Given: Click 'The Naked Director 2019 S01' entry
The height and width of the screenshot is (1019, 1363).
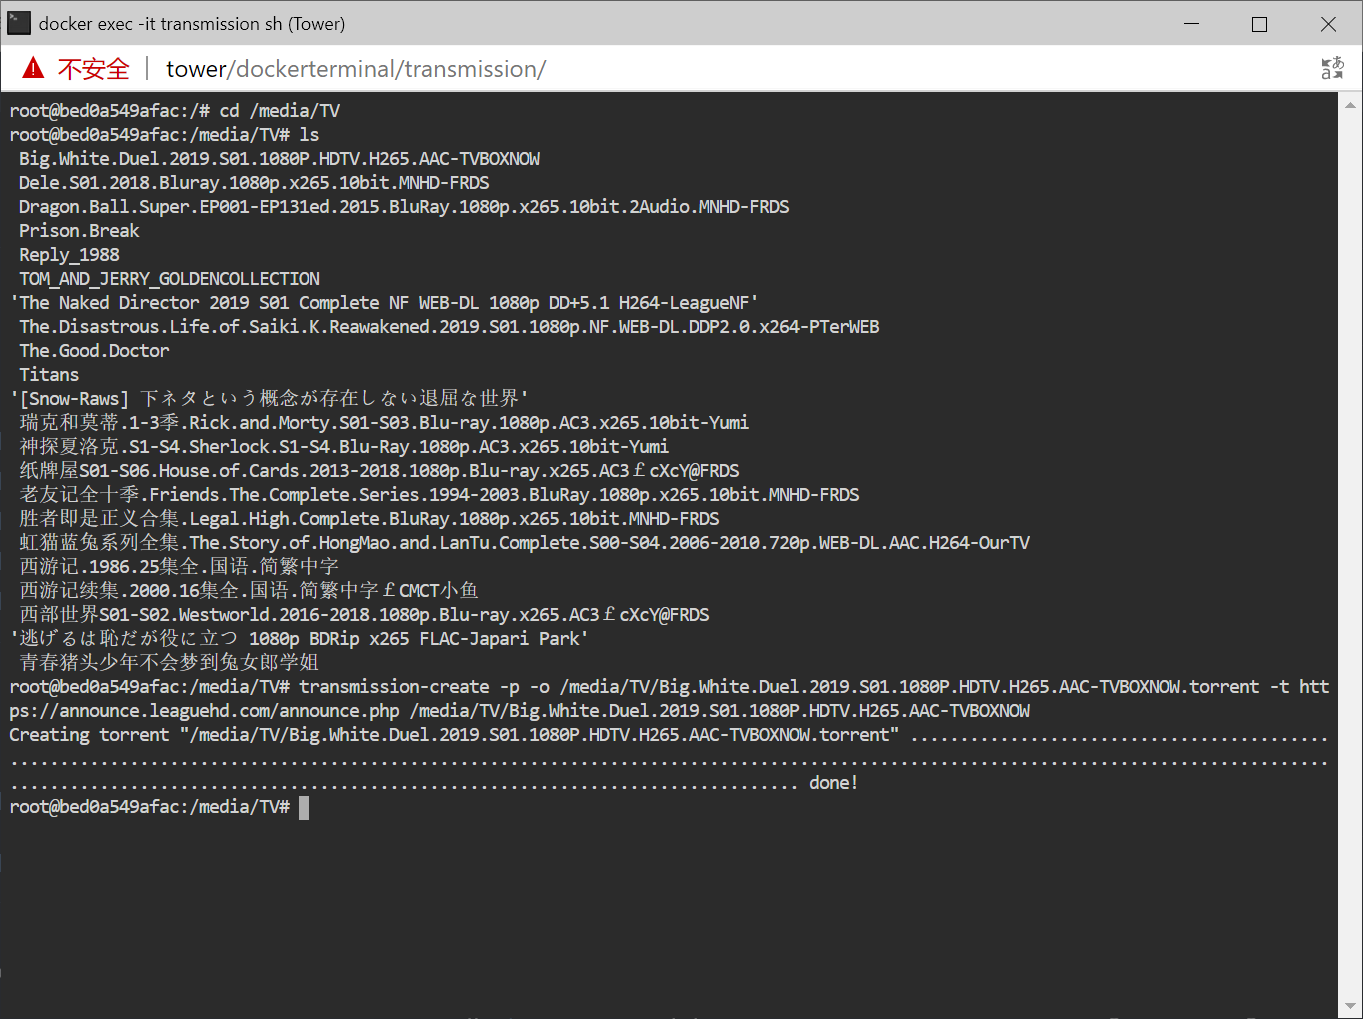Looking at the screenshot, I should (384, 303).
